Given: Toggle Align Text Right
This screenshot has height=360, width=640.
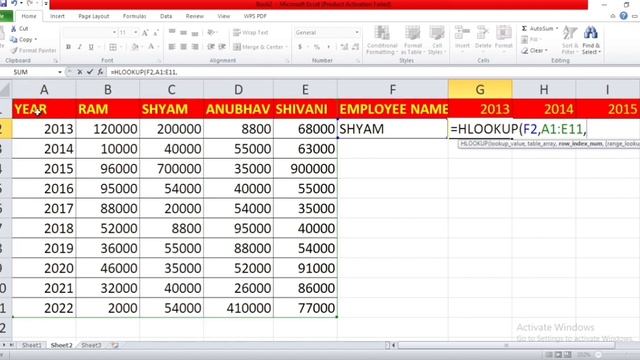Looking at the screenshot, I should (195, 47).
